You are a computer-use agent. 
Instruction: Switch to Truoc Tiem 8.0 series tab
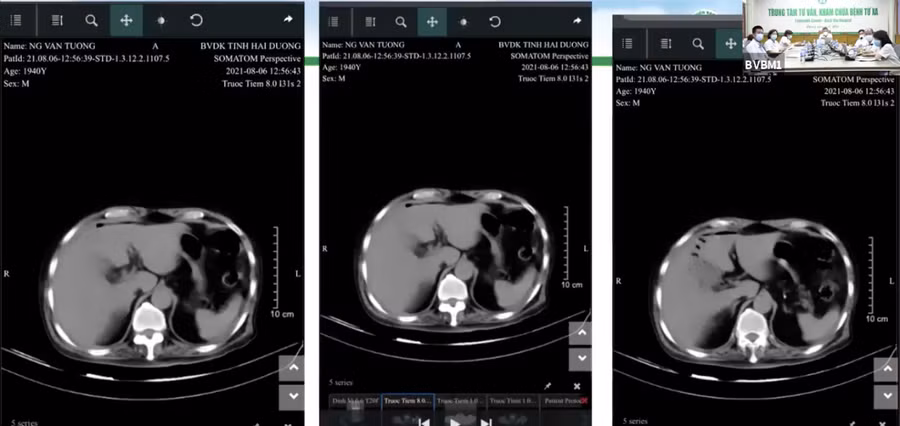pos(407,400)
